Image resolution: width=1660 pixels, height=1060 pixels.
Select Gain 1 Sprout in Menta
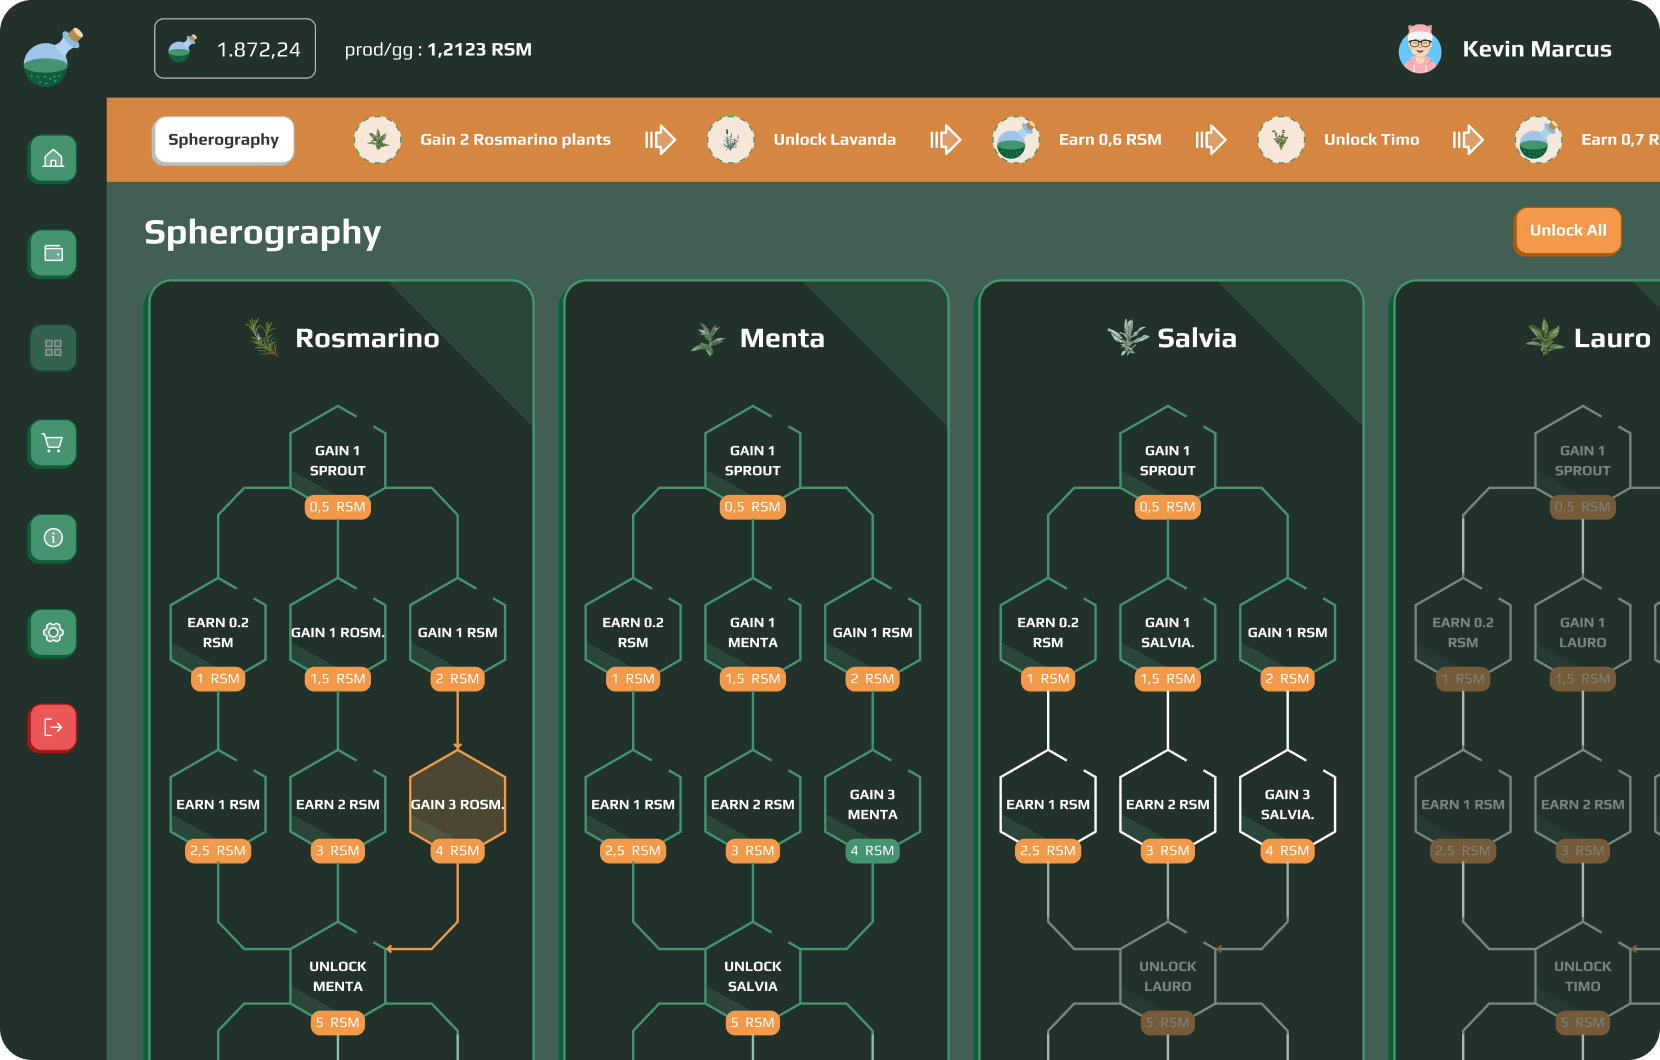coord(752,460)
